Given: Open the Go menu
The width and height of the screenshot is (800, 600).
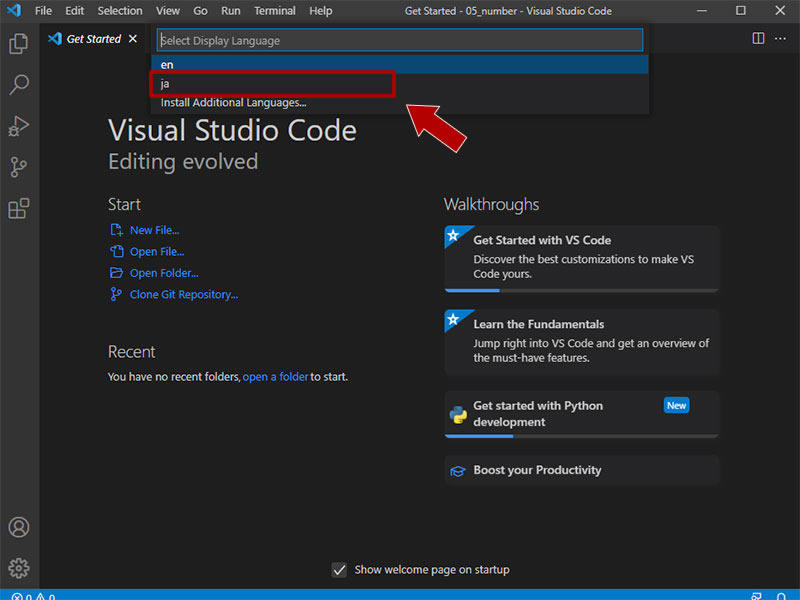Looking at the screenshot, I should 201,11.
